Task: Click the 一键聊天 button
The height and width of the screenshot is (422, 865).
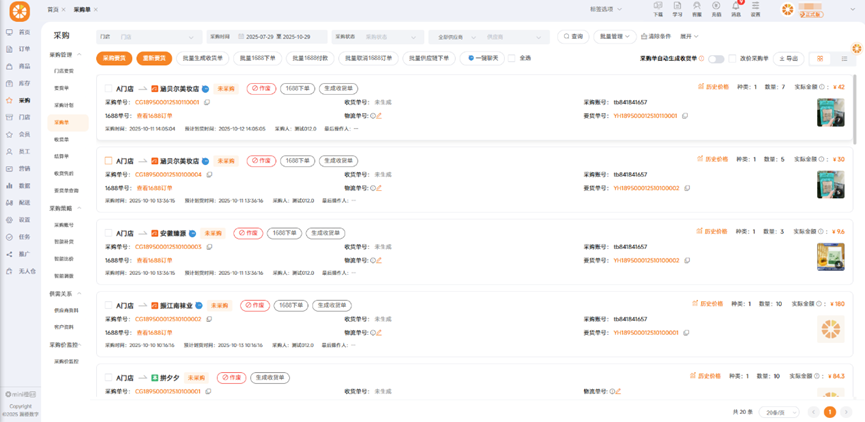Action: coord(482,58)
